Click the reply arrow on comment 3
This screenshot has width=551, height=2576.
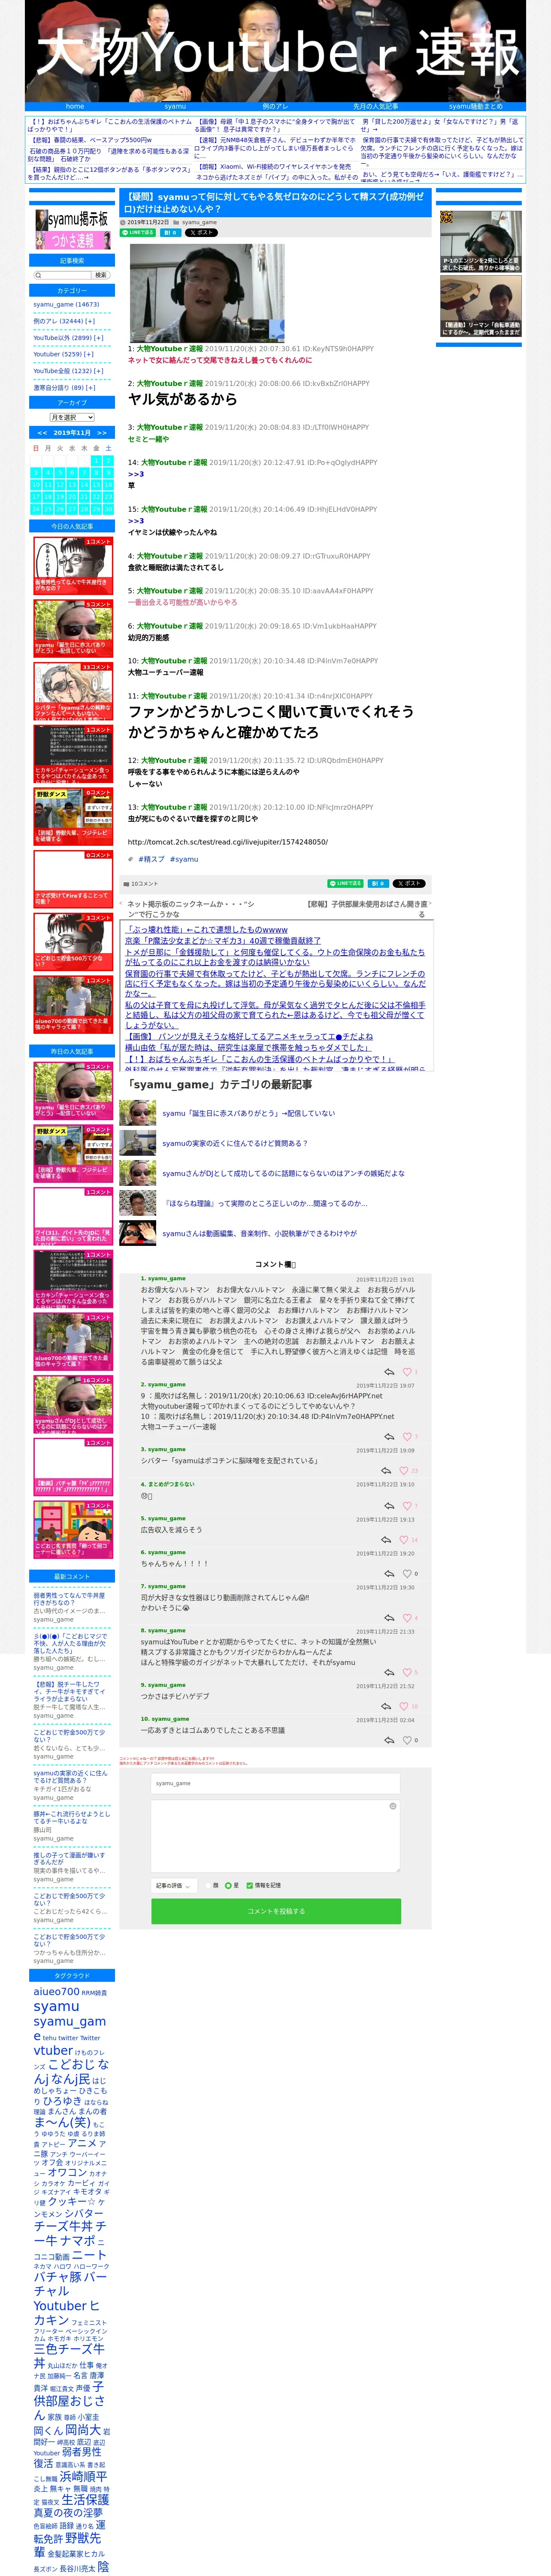tap(386, 1471)
